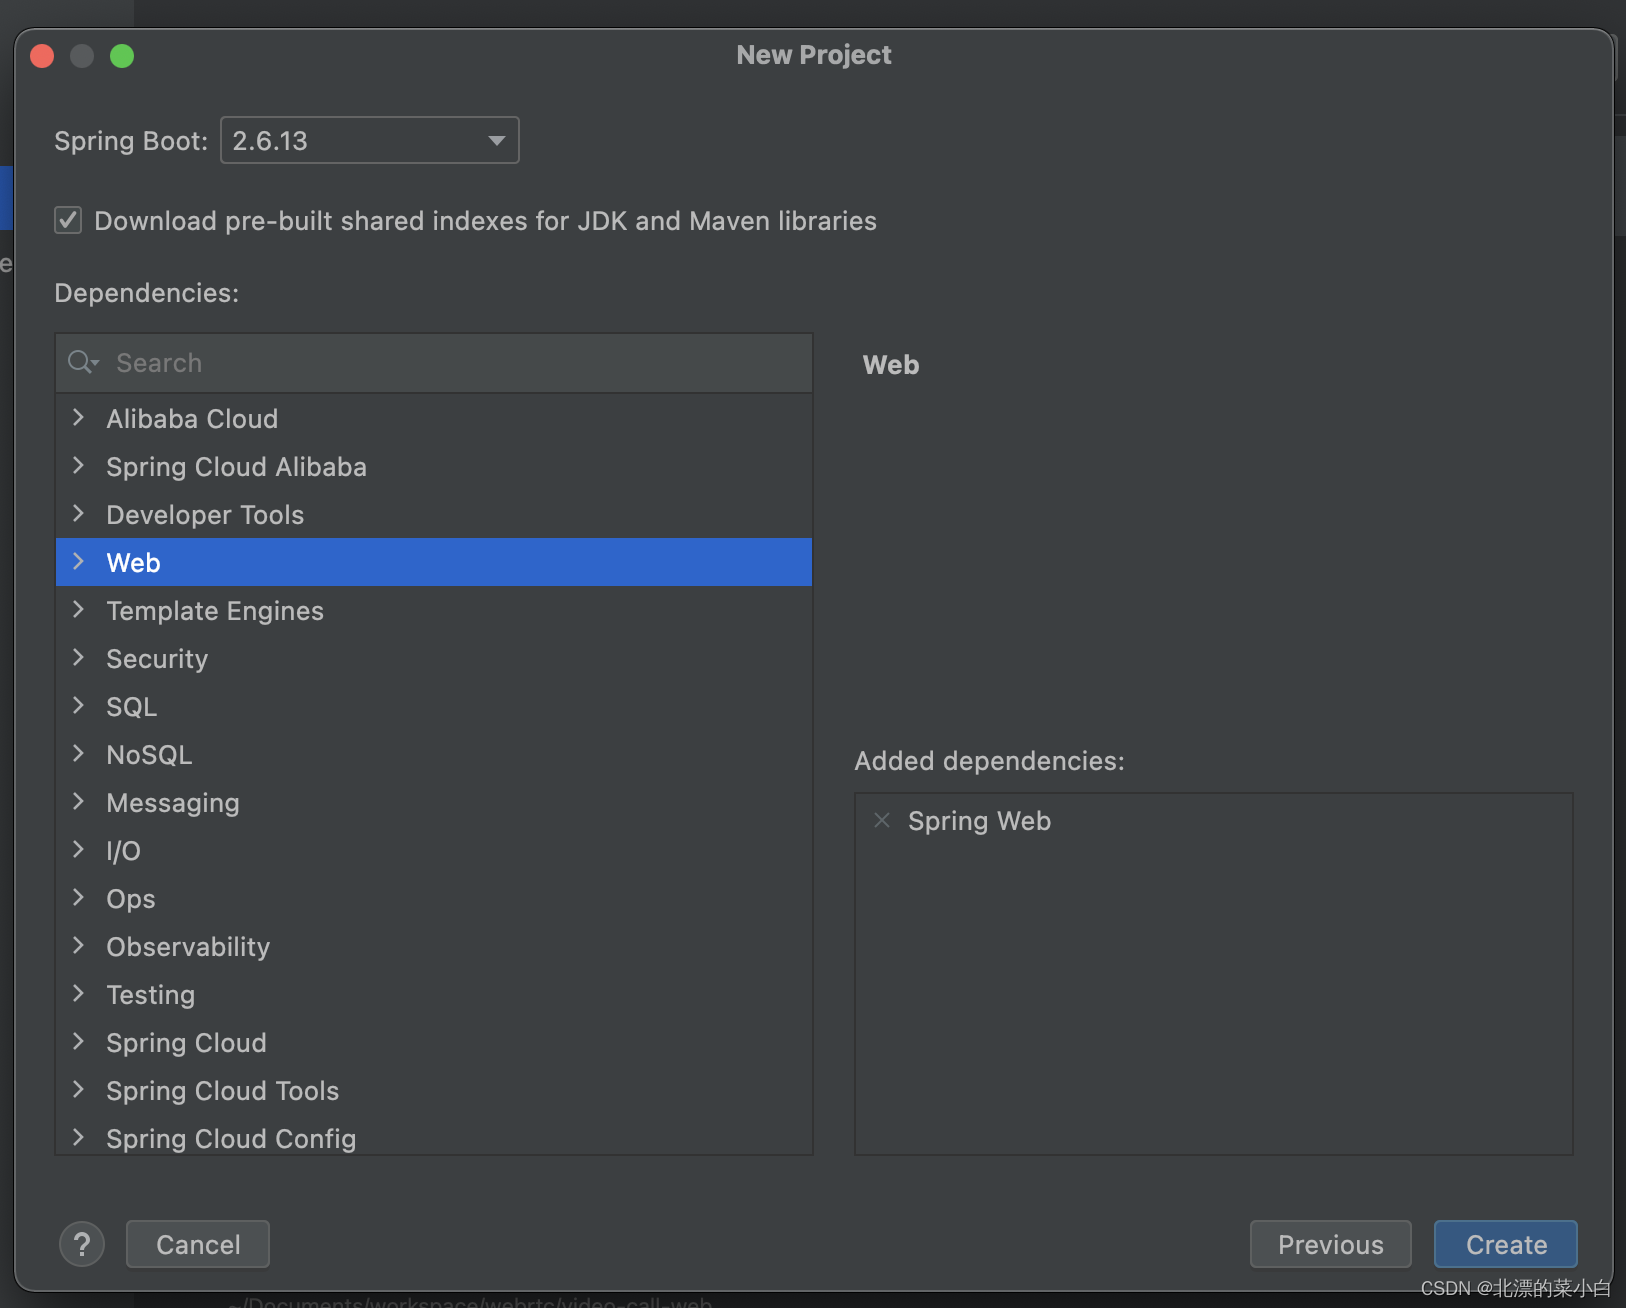
Task: Select the Observability row
Action: click(434, 946)
